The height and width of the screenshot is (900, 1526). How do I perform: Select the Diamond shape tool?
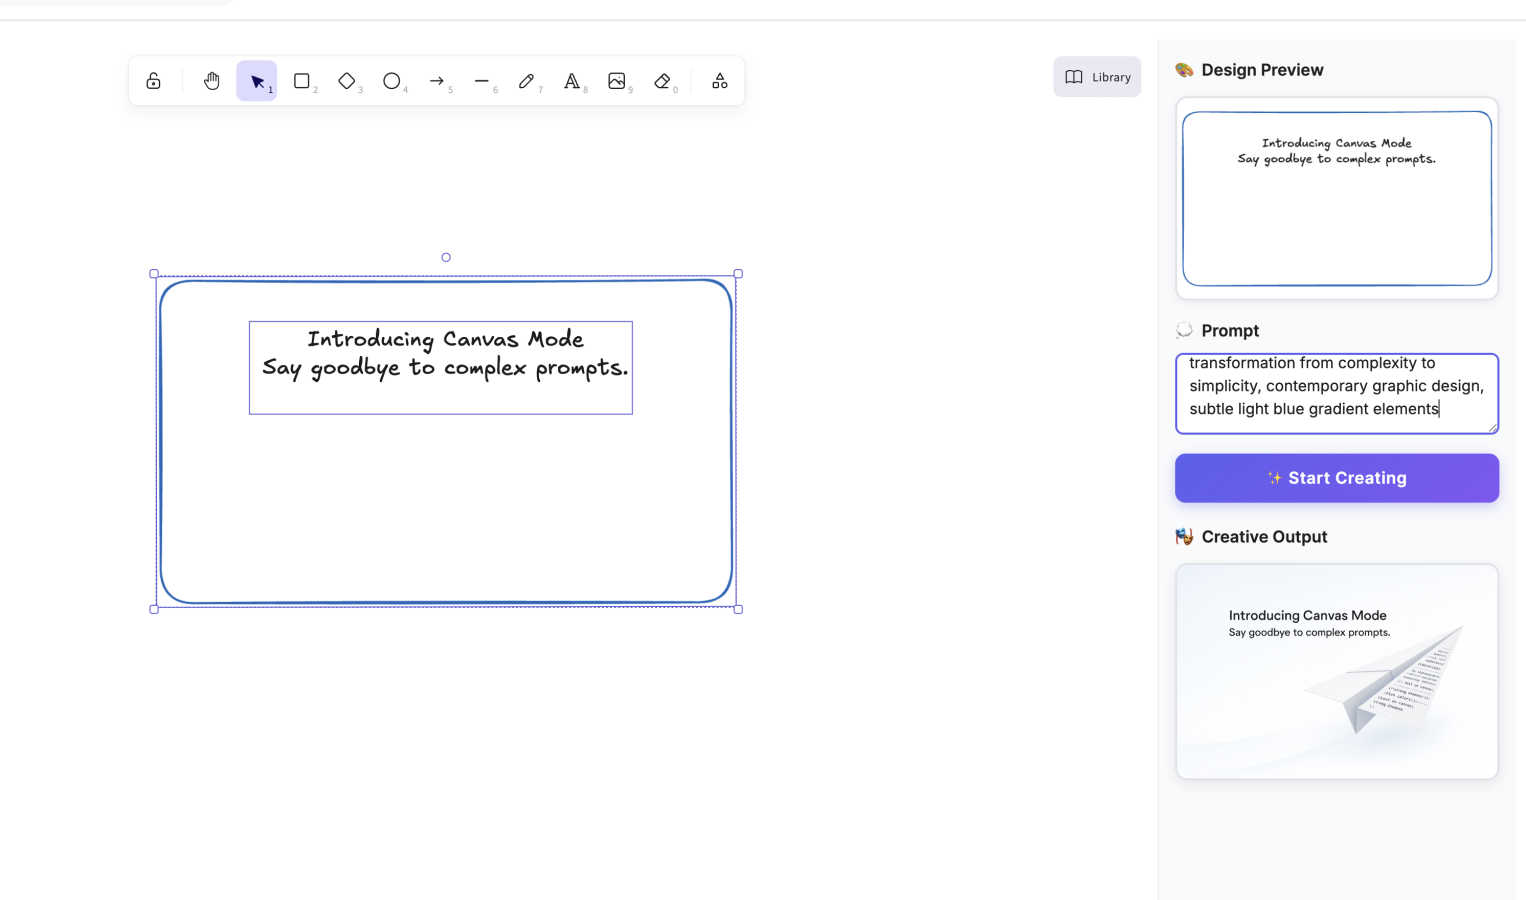click(347, 80)
